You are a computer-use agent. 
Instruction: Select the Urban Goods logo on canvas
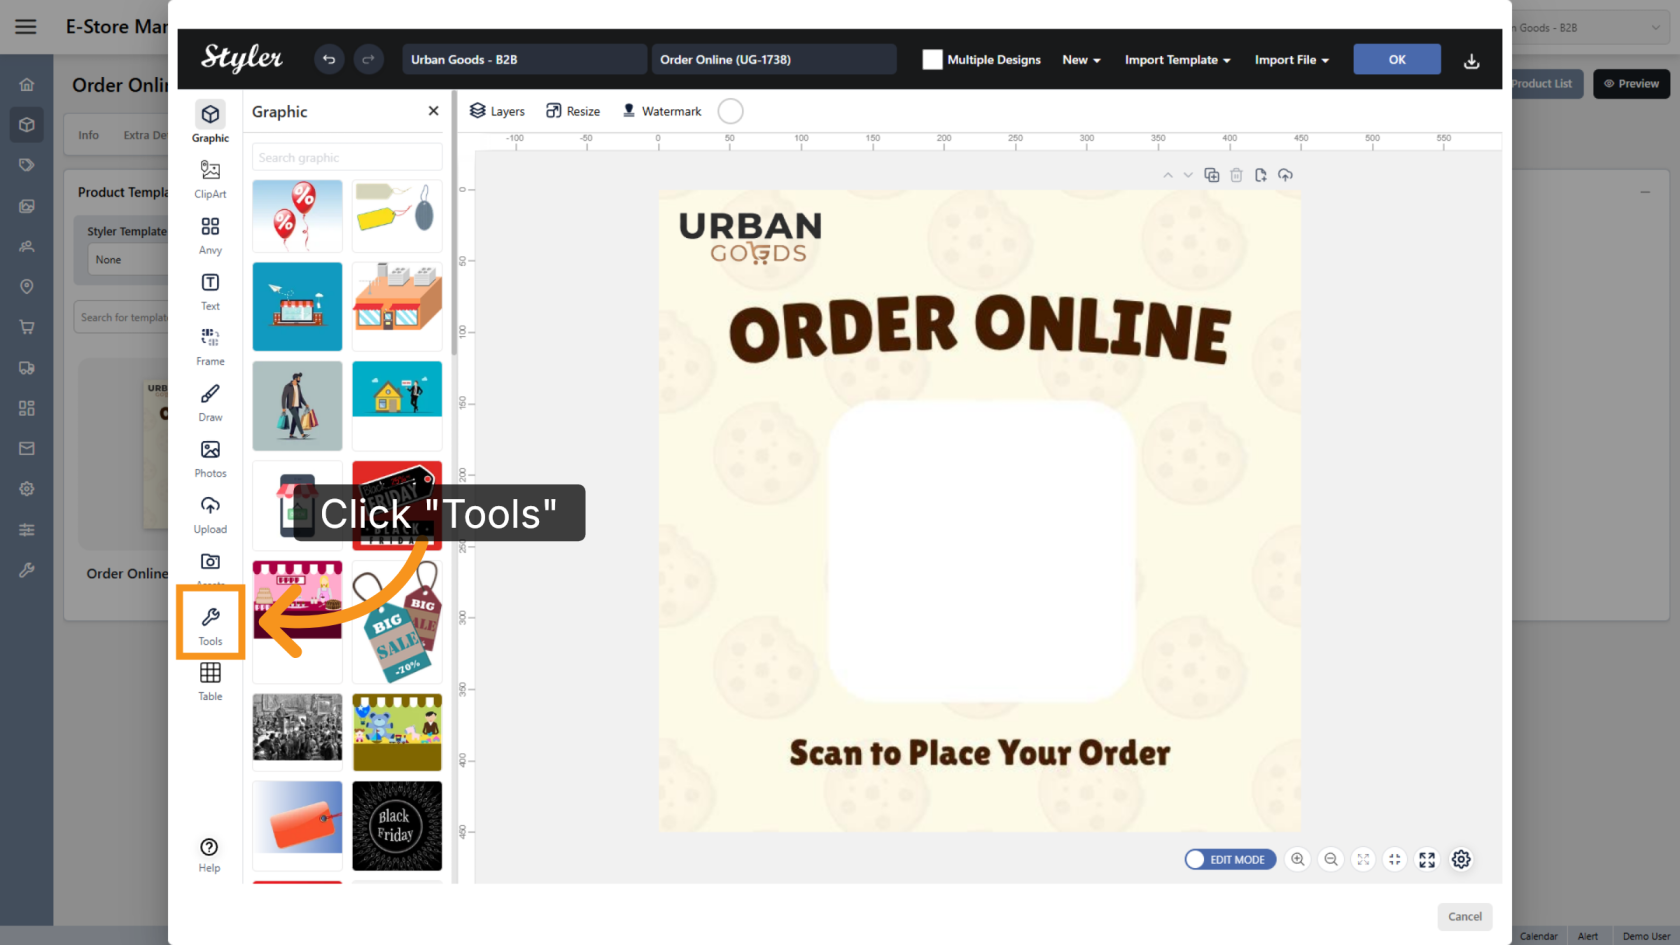751,239
